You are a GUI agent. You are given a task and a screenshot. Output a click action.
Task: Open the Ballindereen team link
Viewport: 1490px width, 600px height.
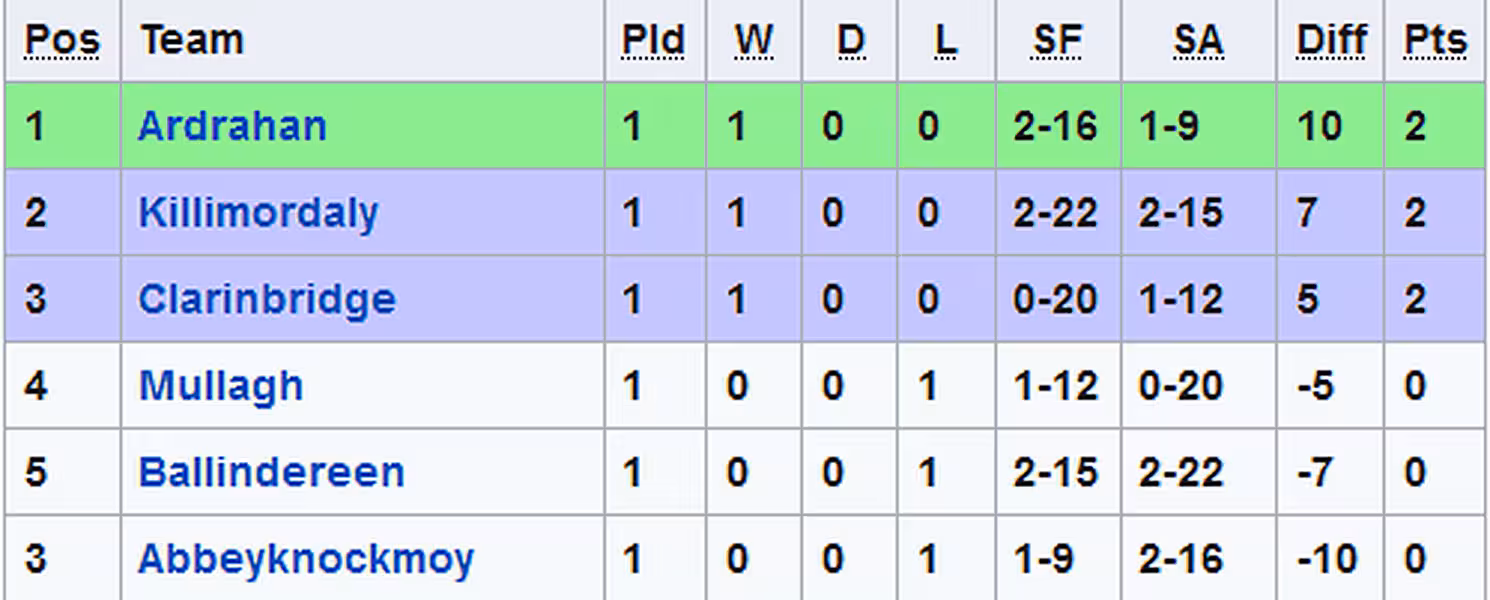coord(271,472)
